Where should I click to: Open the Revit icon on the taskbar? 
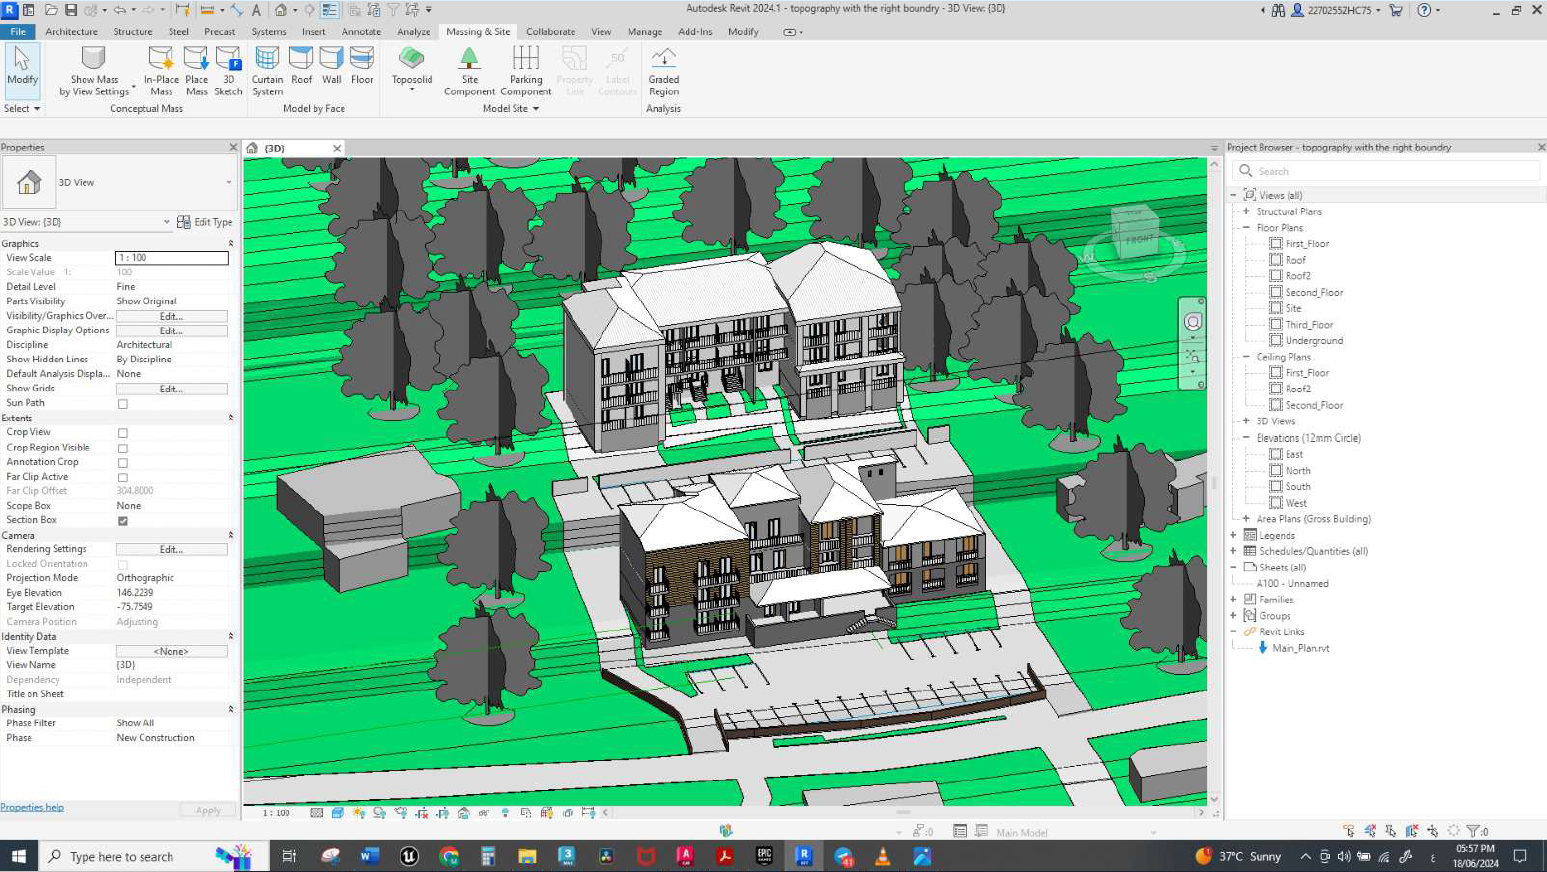[x=804, y=856]
